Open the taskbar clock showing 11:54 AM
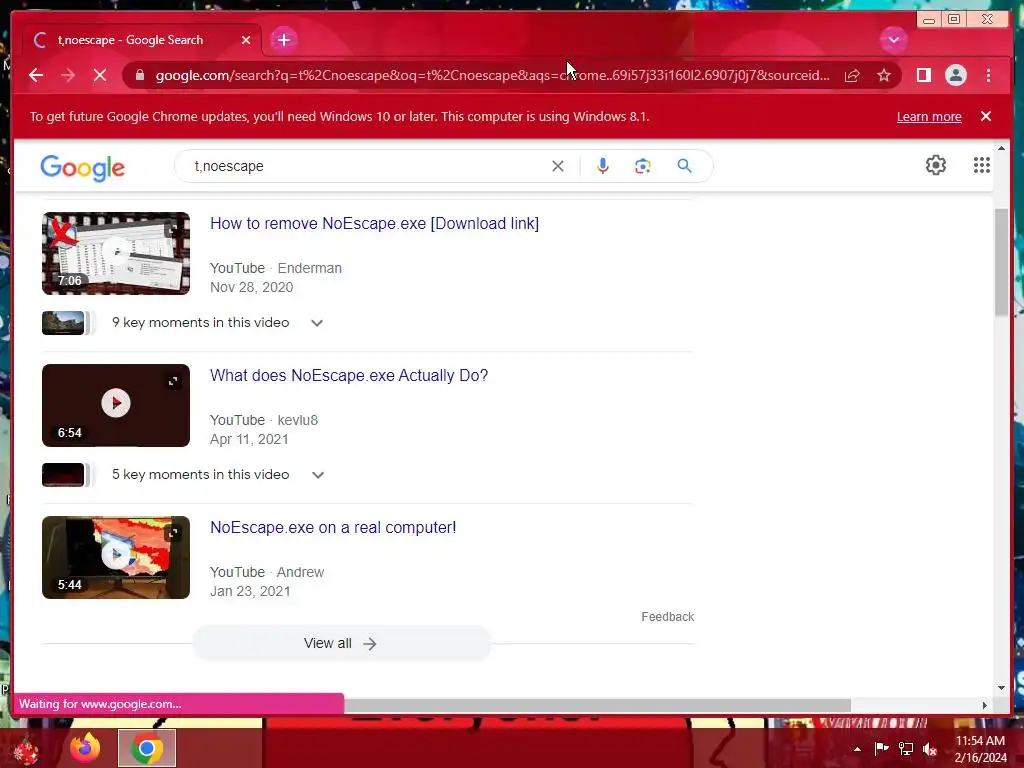This screenshot has height=768, width=1024. tap(981, 749)
